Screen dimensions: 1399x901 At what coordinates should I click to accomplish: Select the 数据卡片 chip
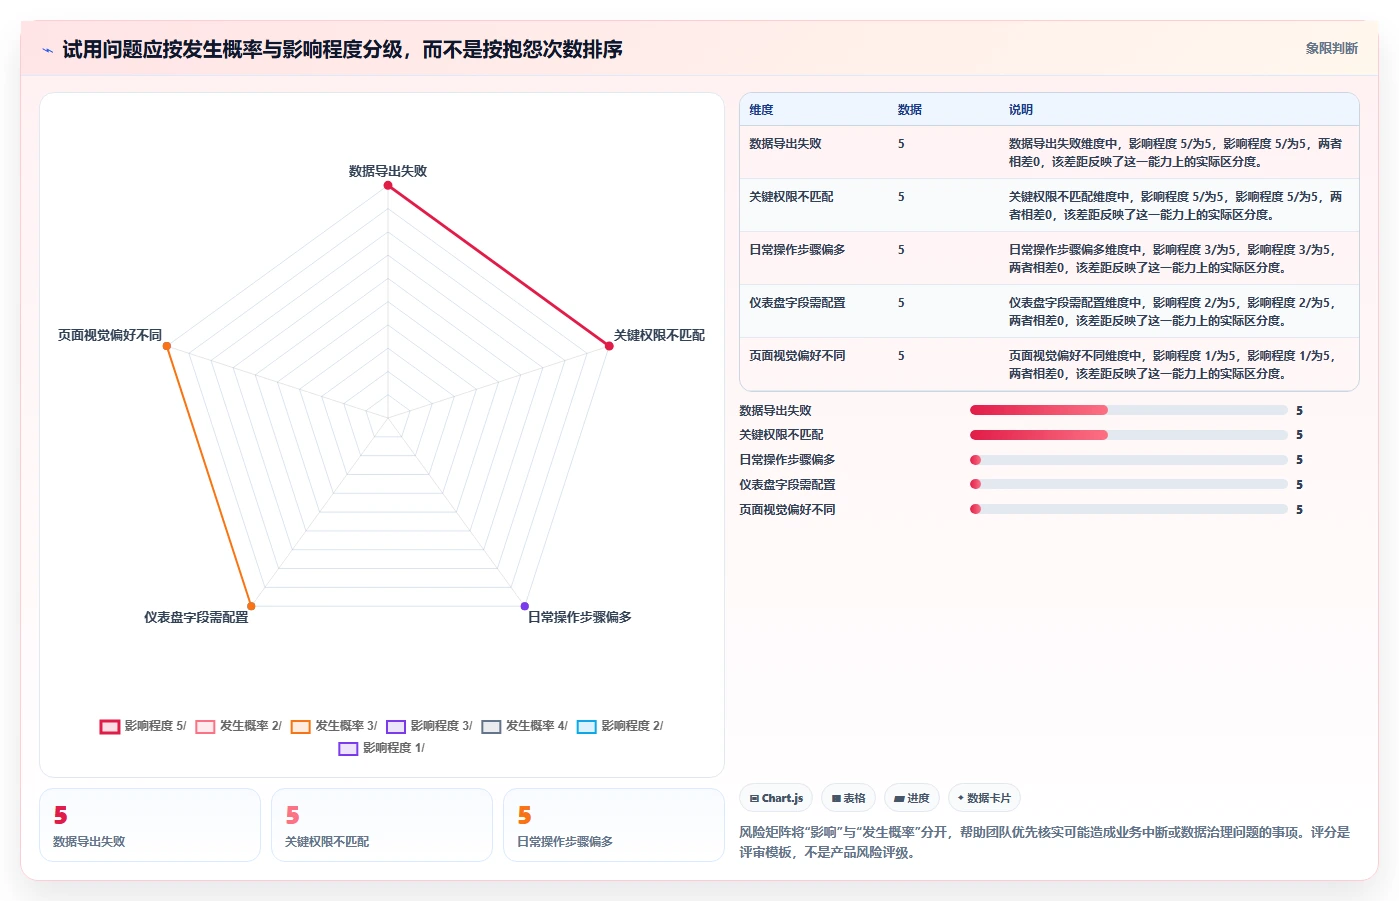click(984, 798)
